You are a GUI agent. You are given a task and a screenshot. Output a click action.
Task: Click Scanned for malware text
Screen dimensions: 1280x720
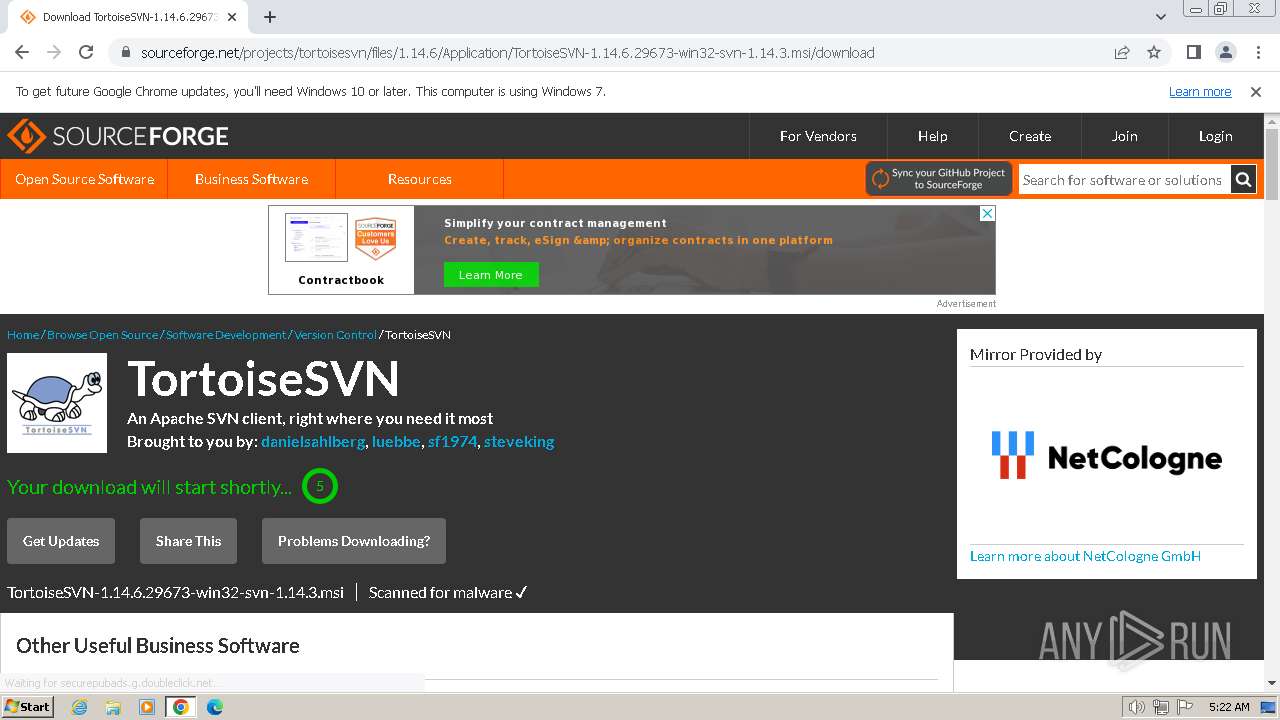(x=448, y=592)
